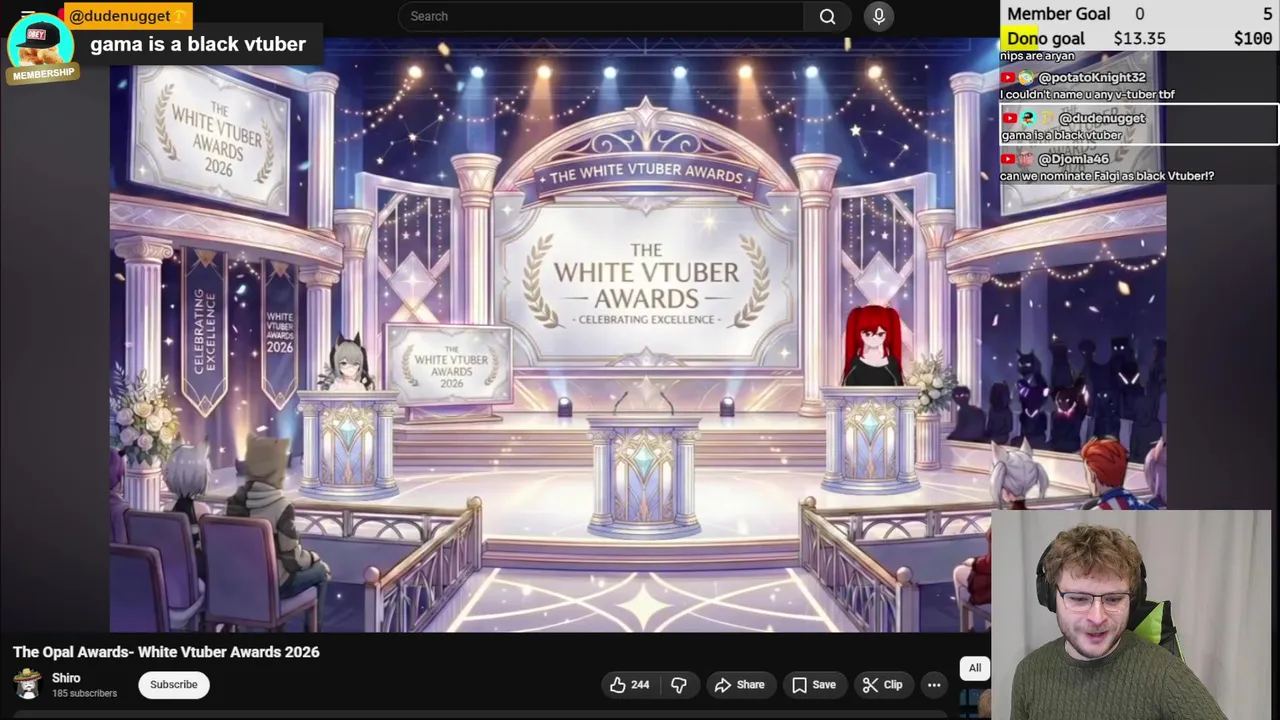The image size is (1280, 720).
Task: Open the Shiro channel name link
Action: tap(66, 678)
